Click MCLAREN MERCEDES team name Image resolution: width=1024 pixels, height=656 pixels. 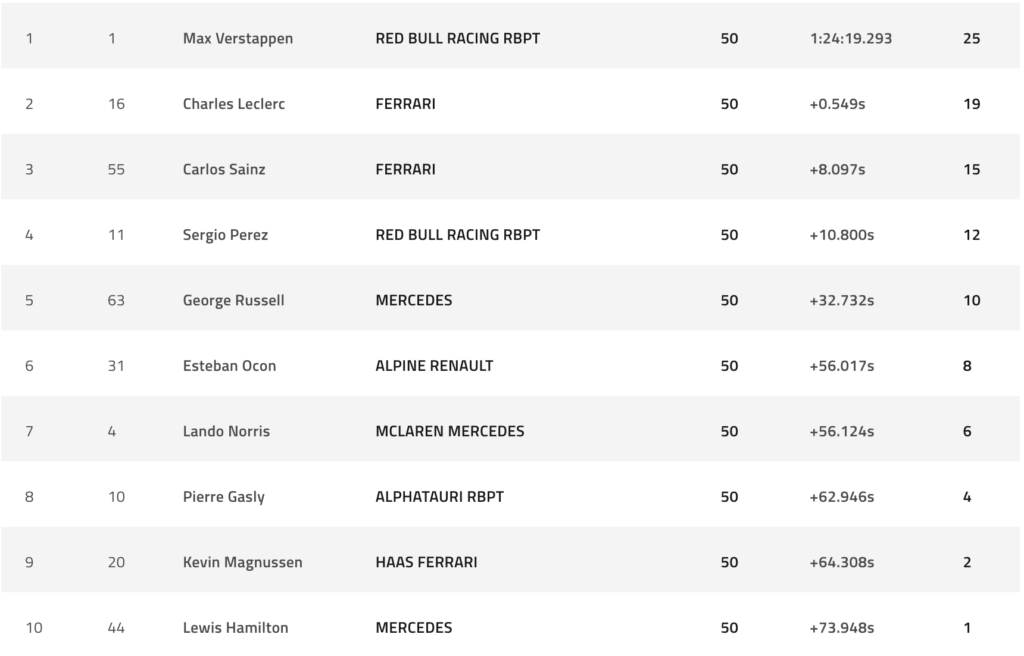[x=449, y=432]
